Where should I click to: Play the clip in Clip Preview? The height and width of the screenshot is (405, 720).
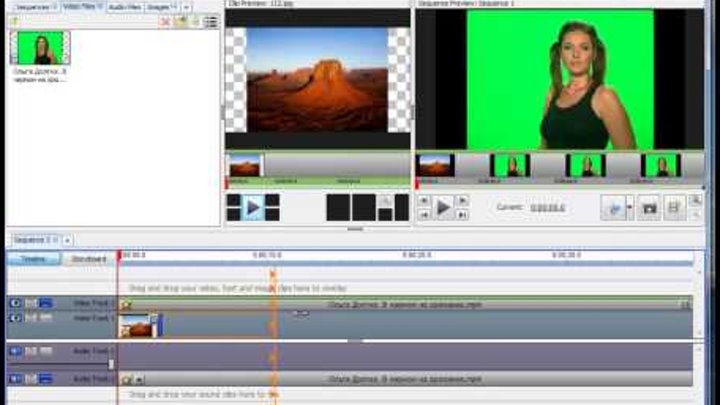(253, 208)
